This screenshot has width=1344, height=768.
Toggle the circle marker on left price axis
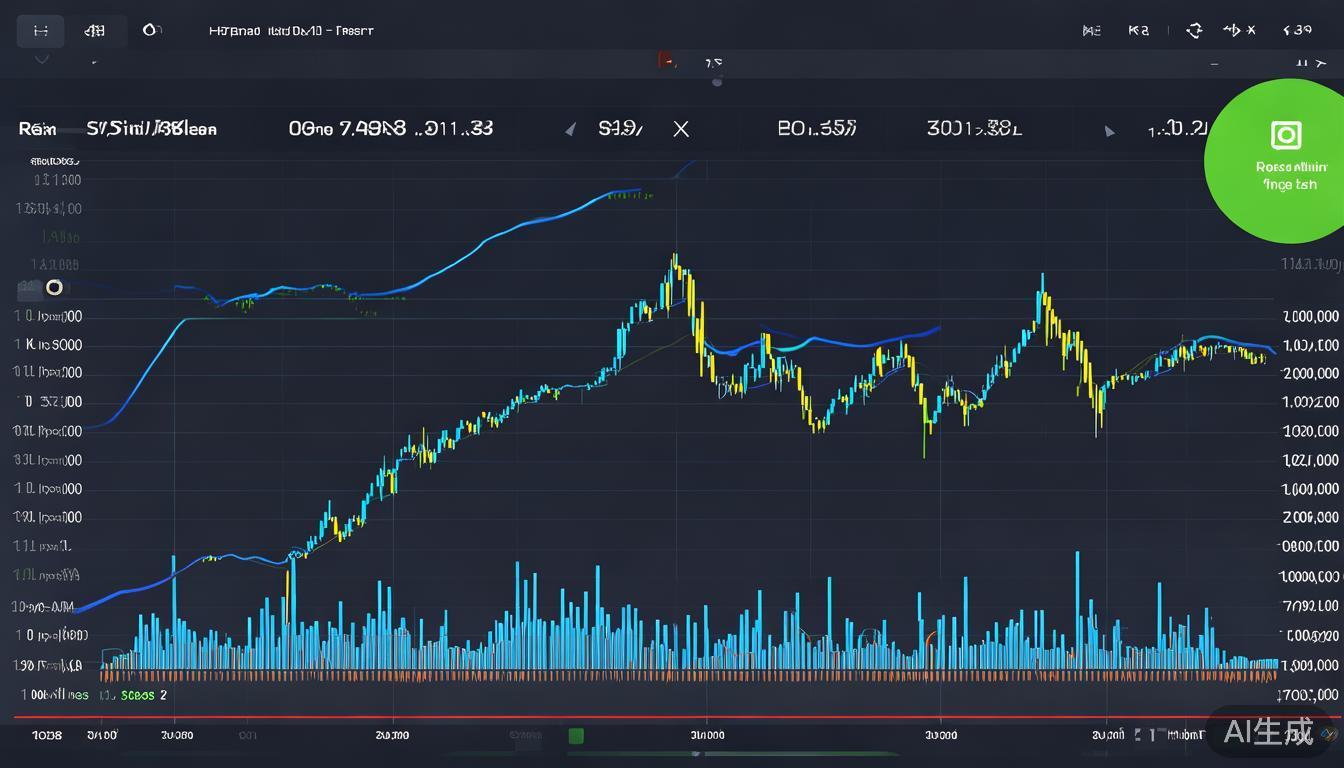[54, 288]
